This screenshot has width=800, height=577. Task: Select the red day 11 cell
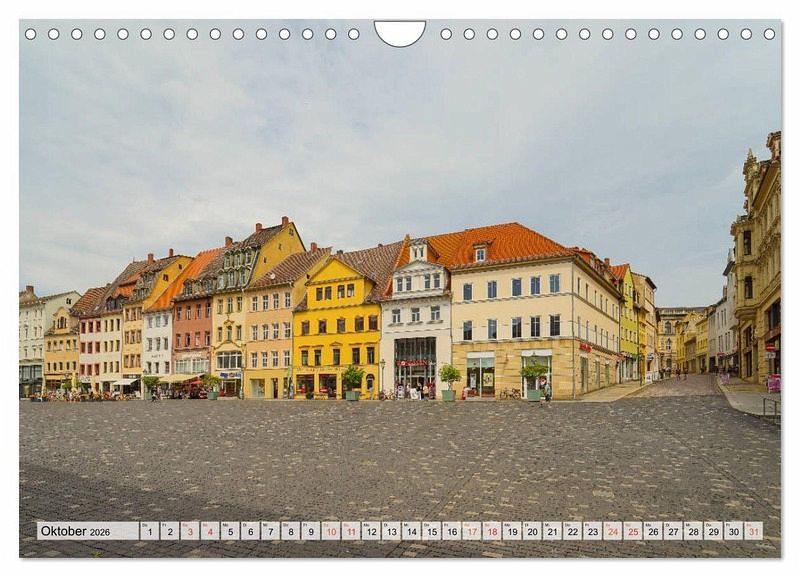pyautogui.click(x=351, y=531)
